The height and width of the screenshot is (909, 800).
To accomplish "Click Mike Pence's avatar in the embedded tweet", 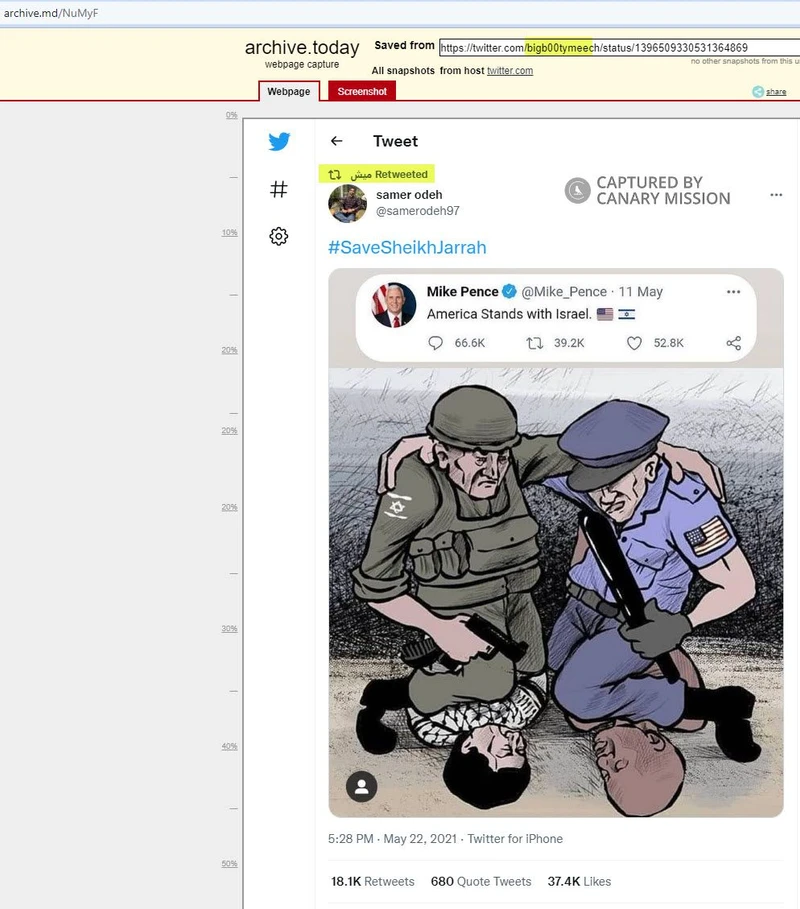I will [x=394, y=305].
